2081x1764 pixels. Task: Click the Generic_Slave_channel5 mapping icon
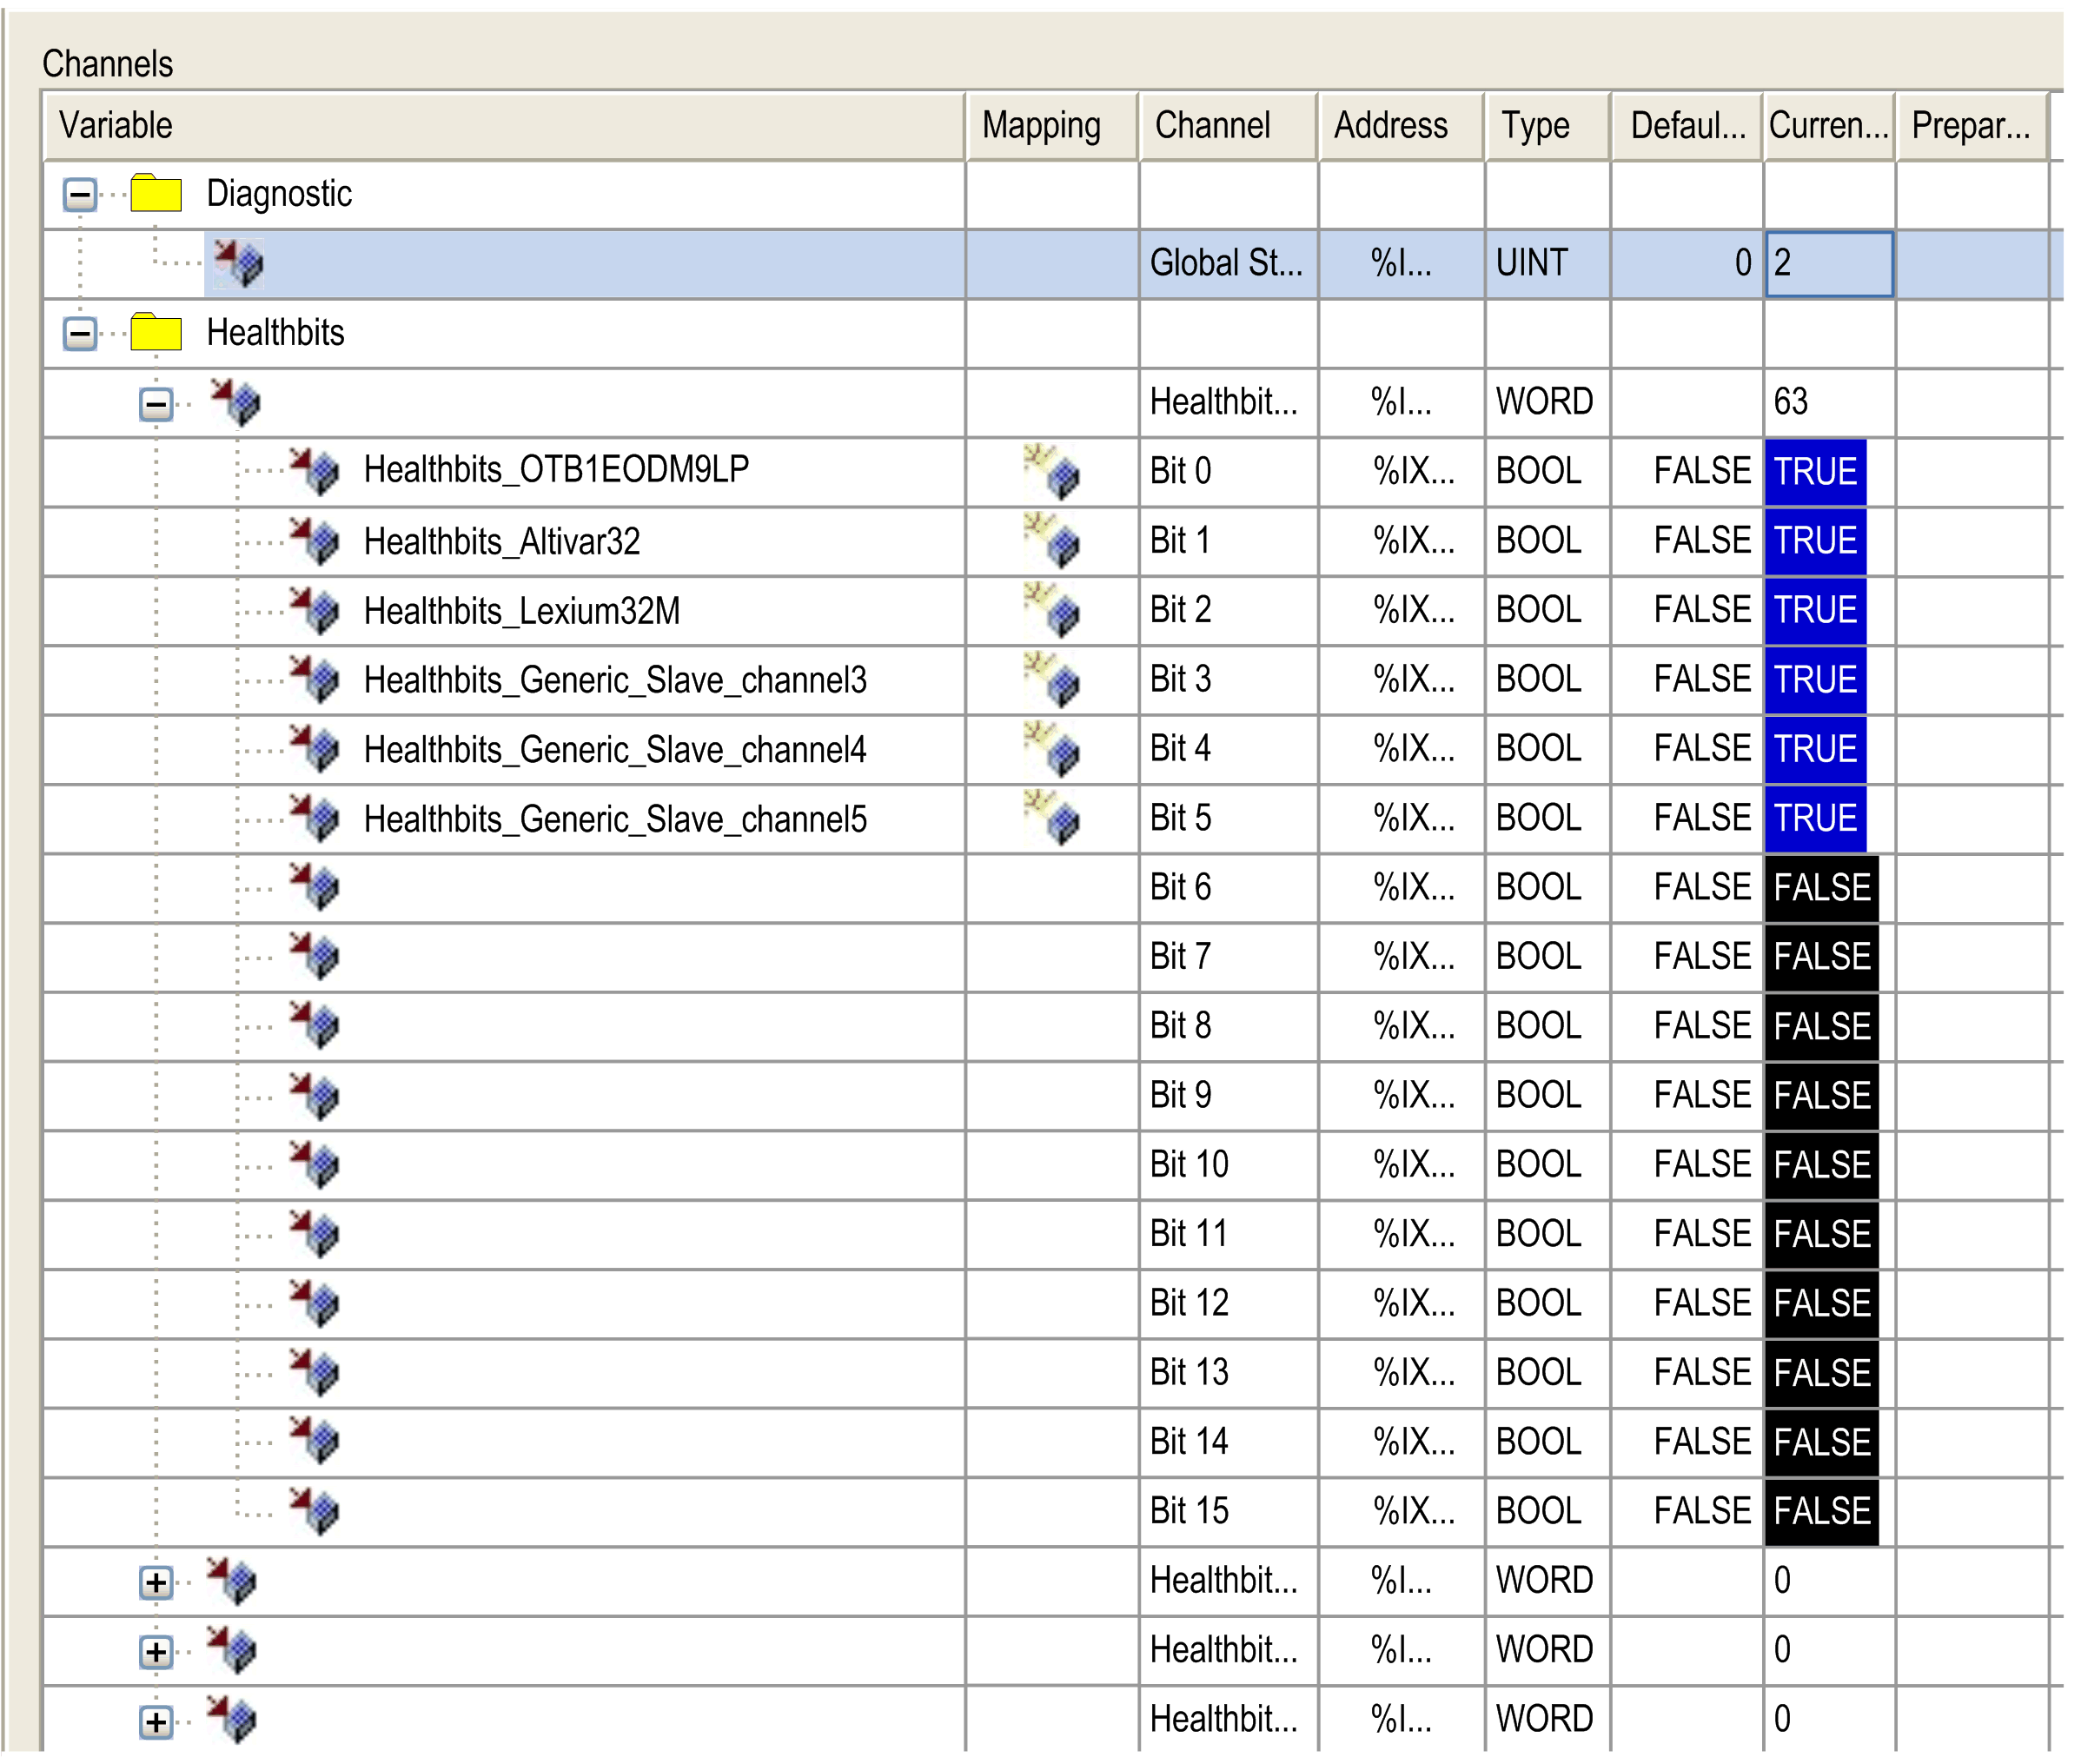click(1051, 817)
